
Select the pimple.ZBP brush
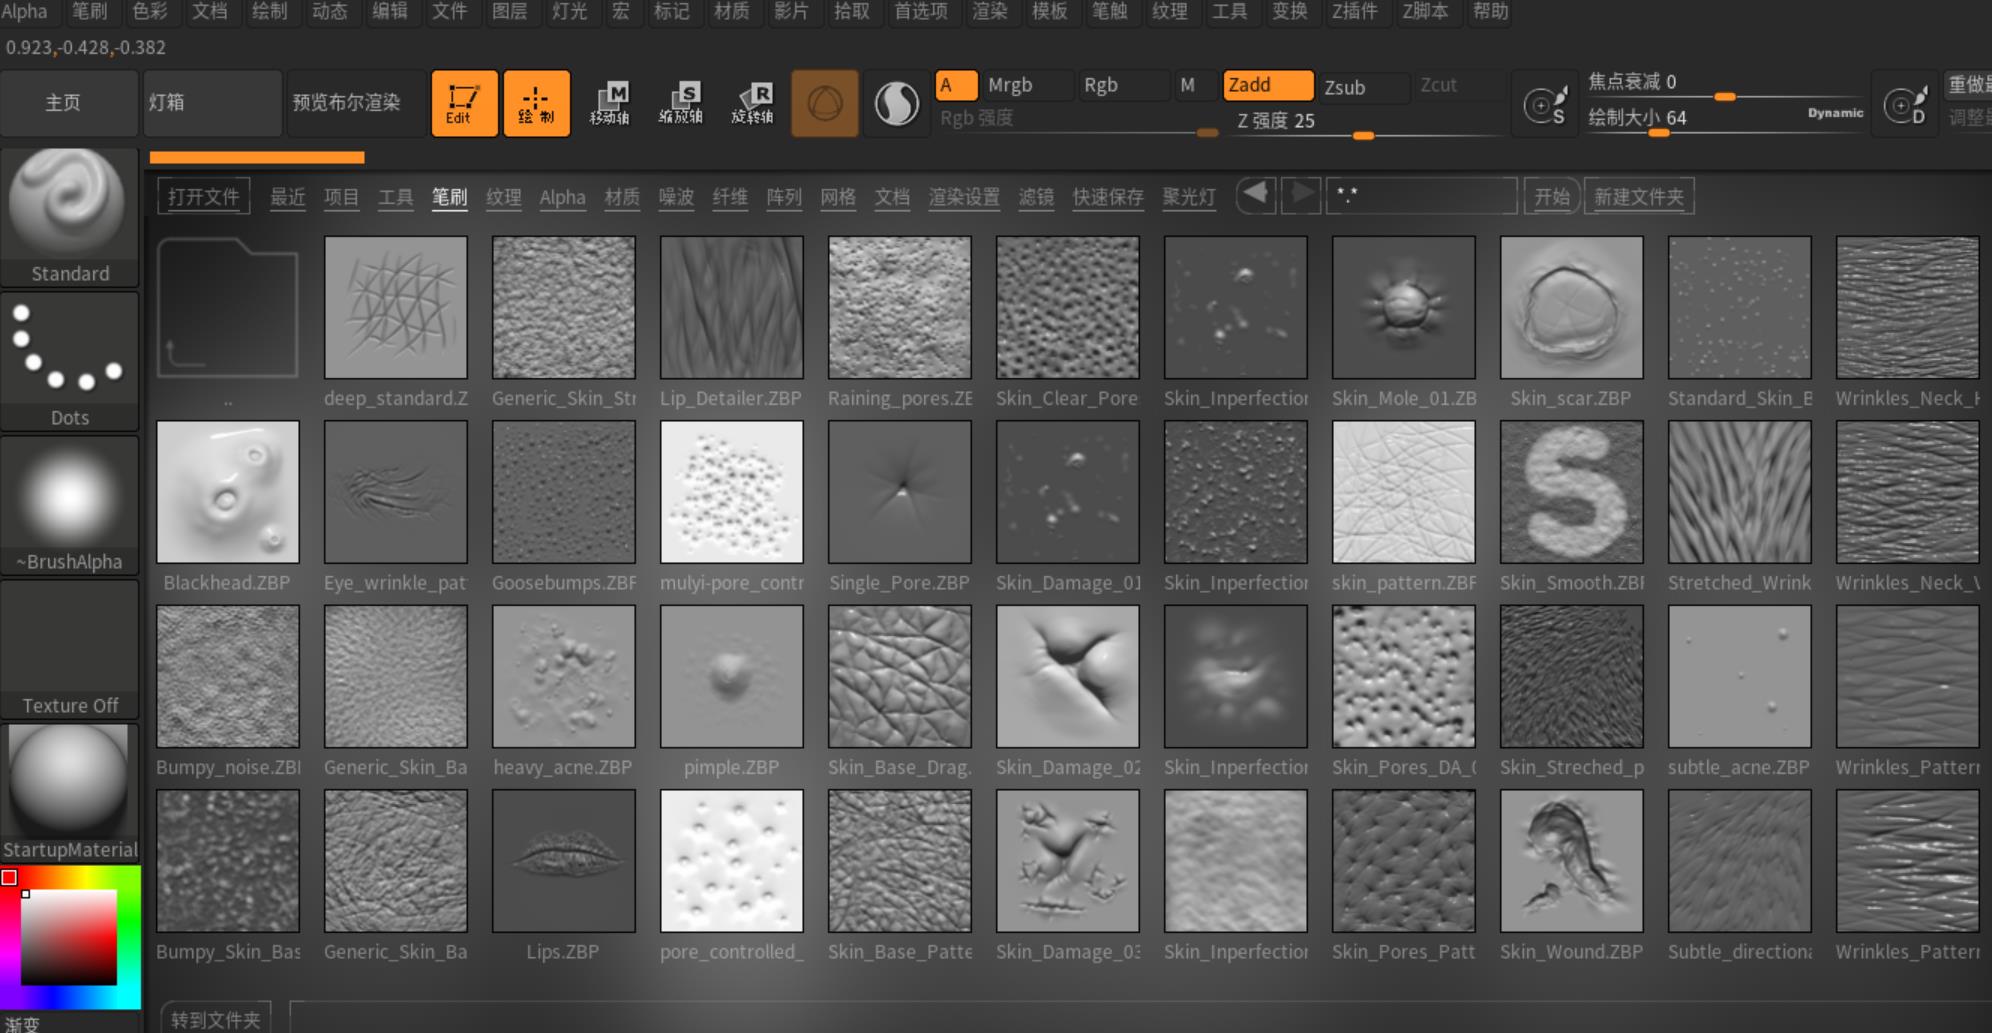732,677
